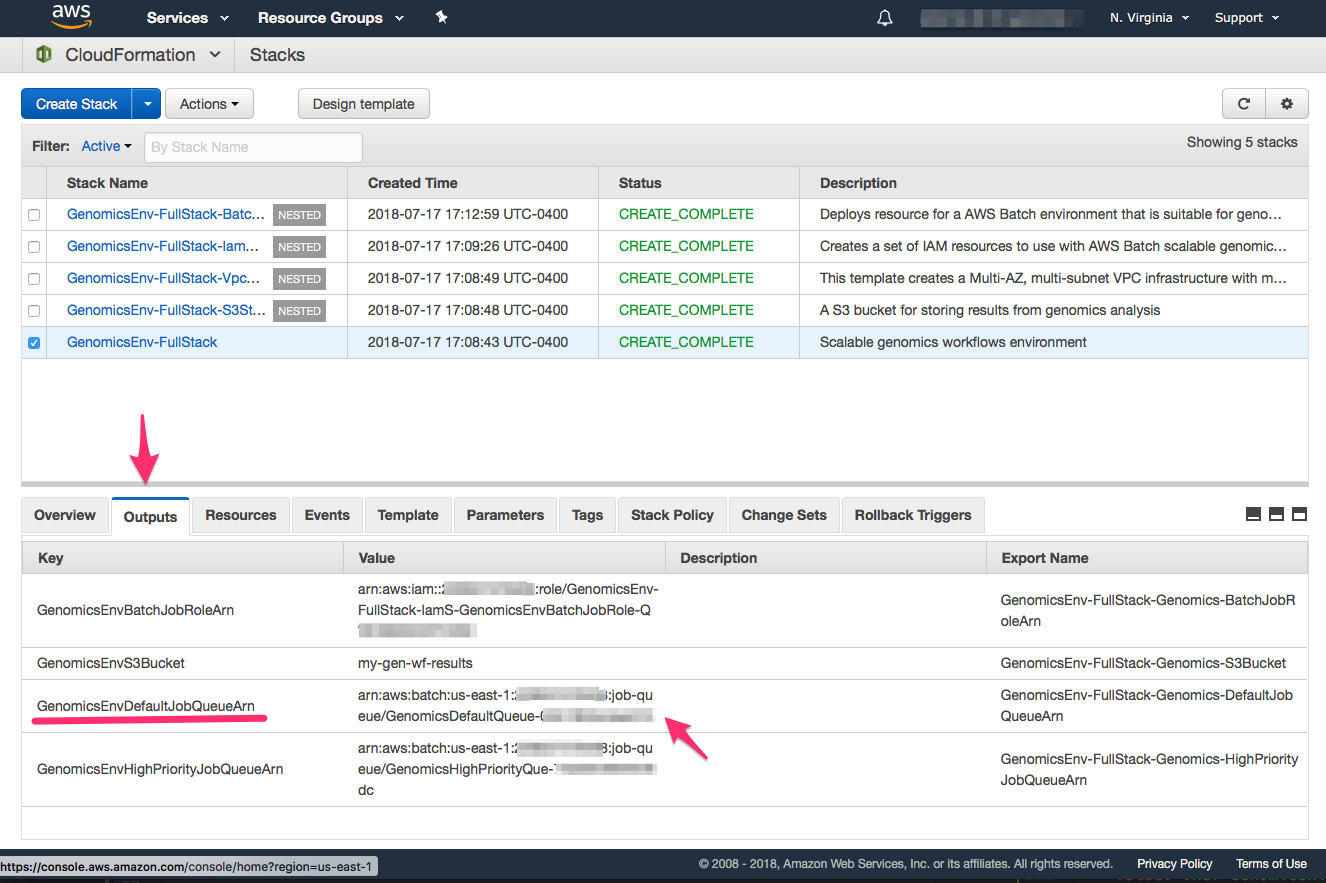
Task: Expand Resource Groups menu
Action: [x=331, y=18]
